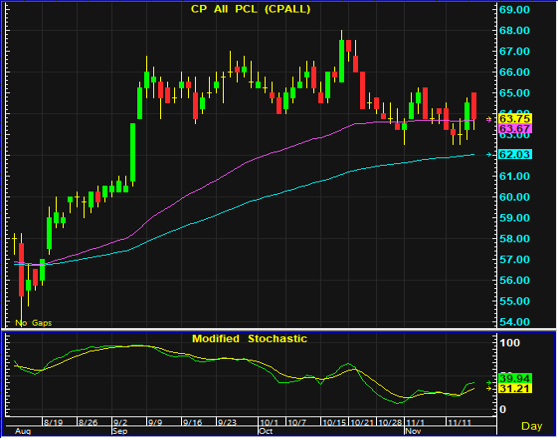The image size is (558, 438).
Task: Click the 68.00 price axis label
Action: 514,31
